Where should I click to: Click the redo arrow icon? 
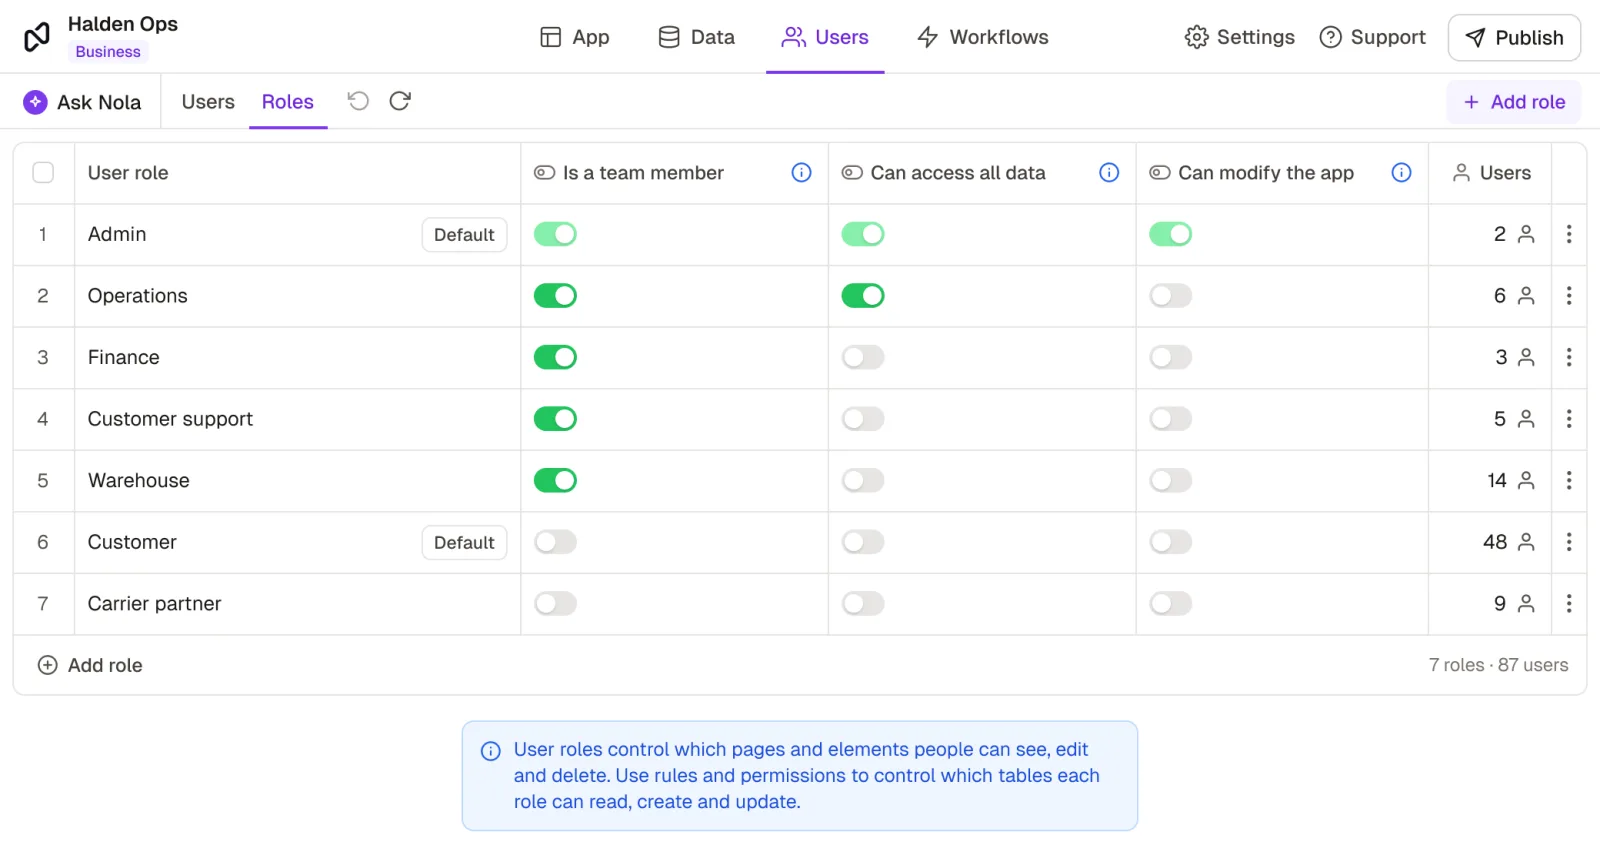[400, 101]
